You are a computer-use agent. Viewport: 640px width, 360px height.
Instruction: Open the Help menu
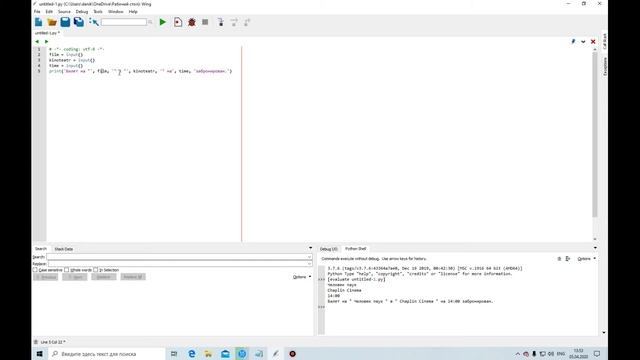click(133, 12)
